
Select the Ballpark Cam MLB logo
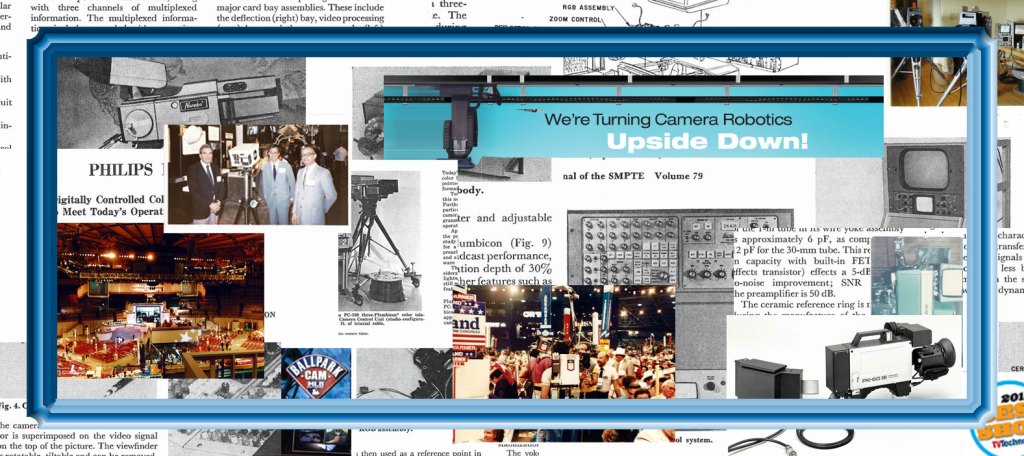click(x=318, y=374)
